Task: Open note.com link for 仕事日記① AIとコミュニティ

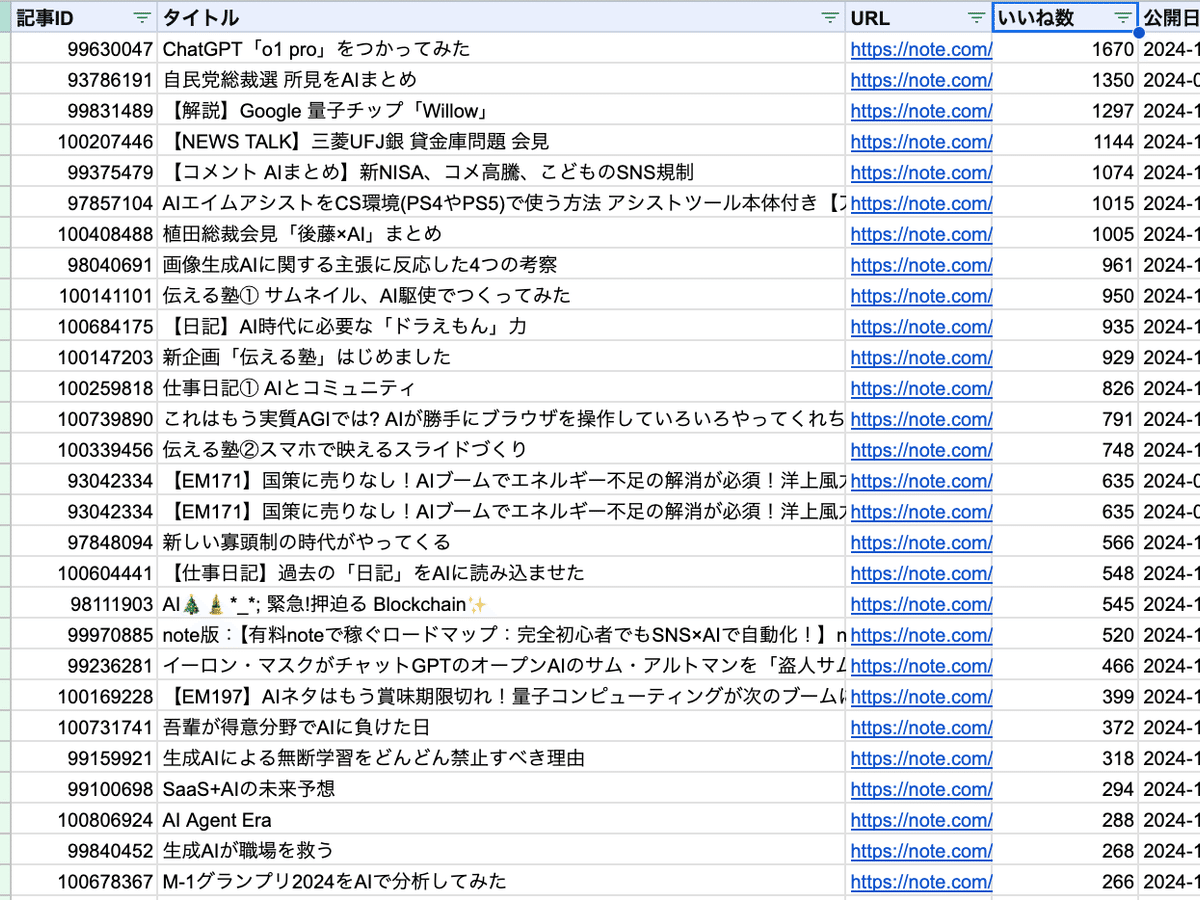Action: click(921, 389)
